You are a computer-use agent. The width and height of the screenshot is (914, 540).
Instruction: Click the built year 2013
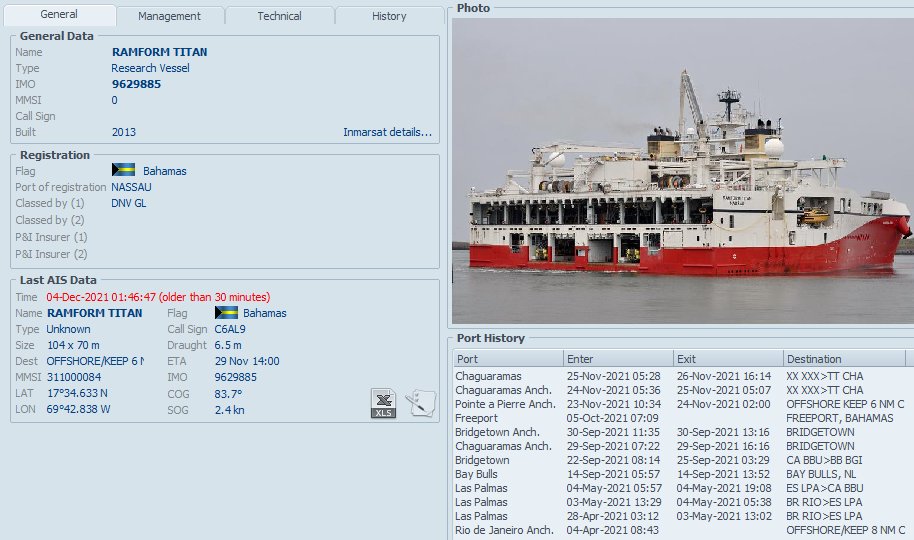coord(124,132)
